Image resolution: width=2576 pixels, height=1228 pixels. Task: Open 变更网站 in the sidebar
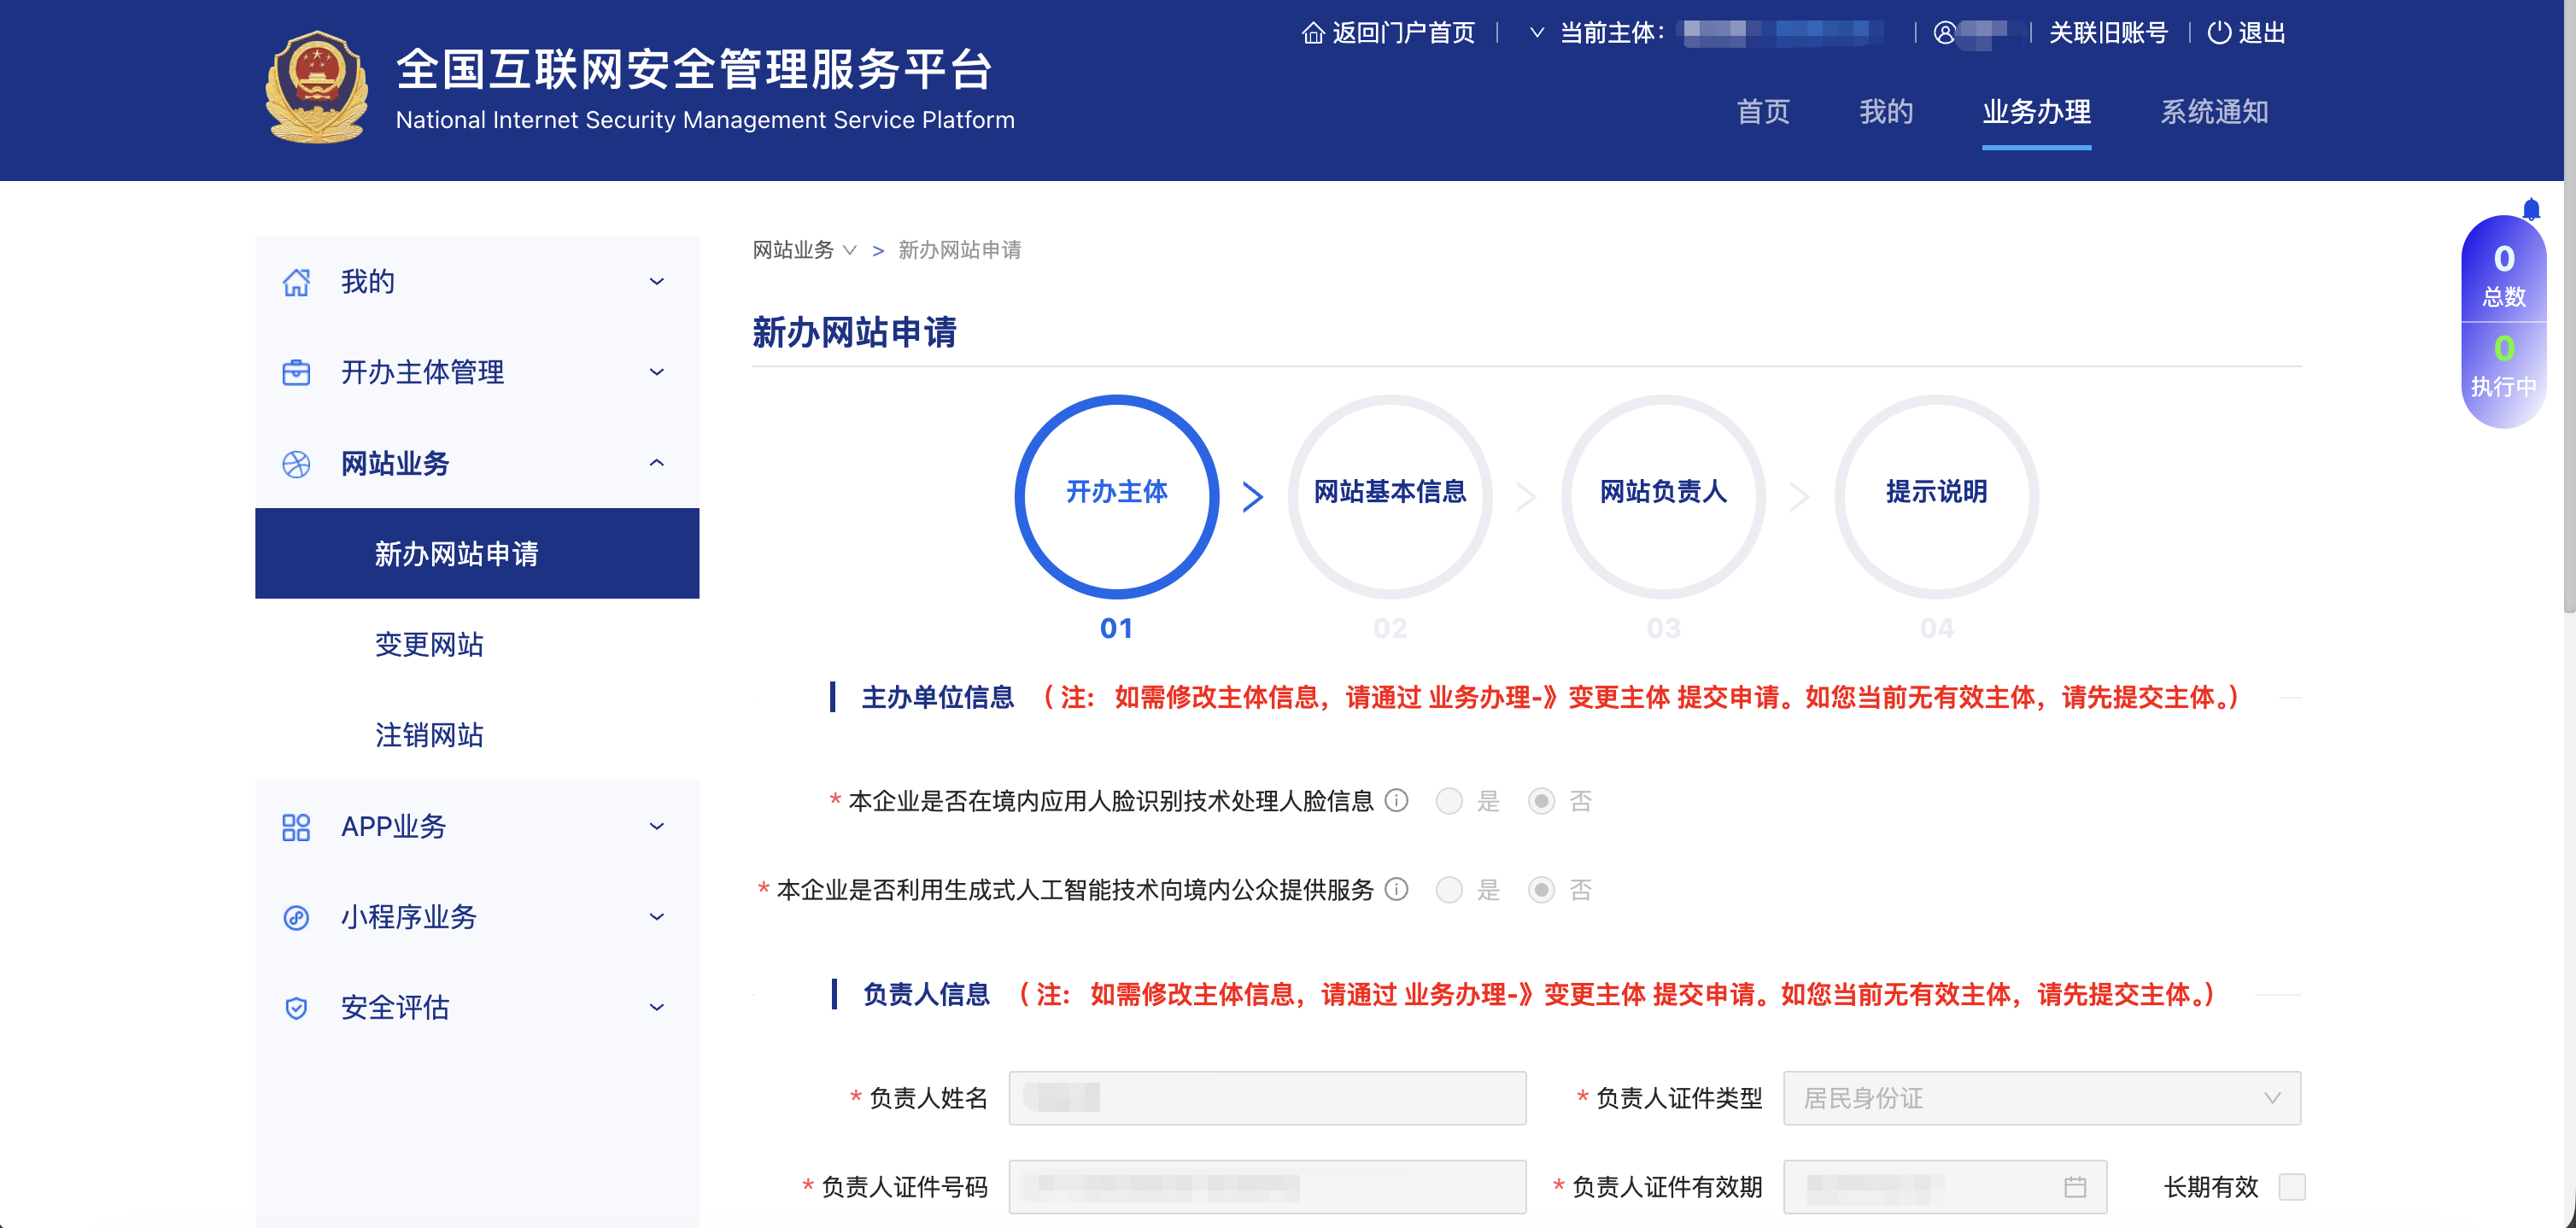click(429, 644)
